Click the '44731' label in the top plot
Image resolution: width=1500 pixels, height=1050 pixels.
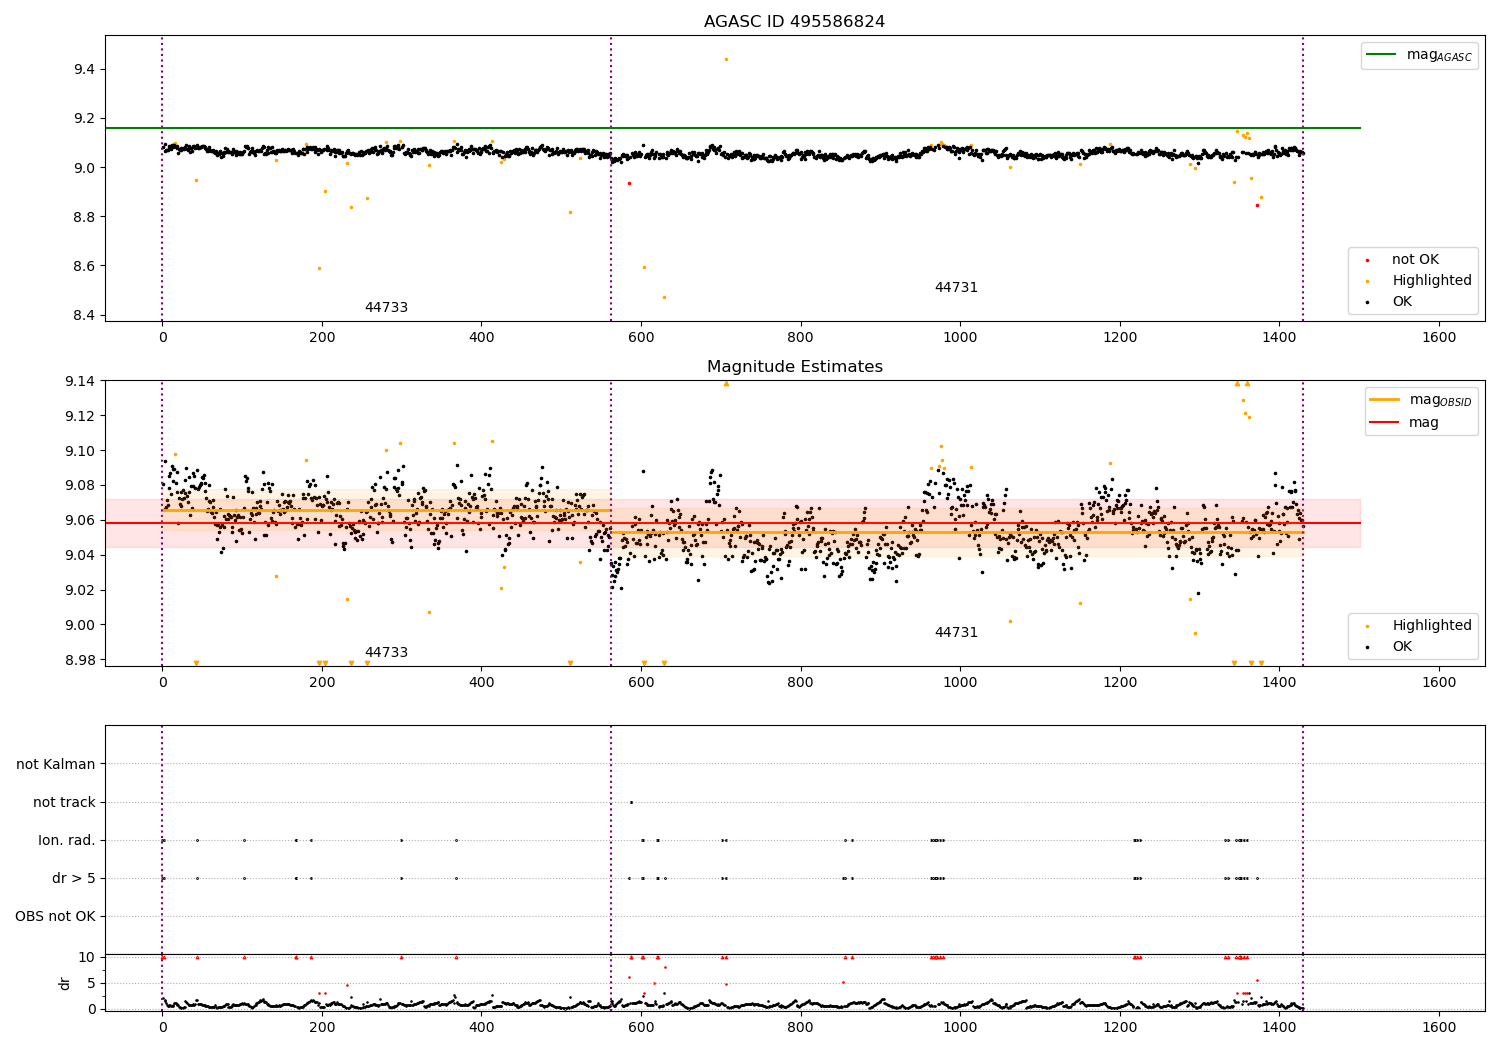click(956, 288)
